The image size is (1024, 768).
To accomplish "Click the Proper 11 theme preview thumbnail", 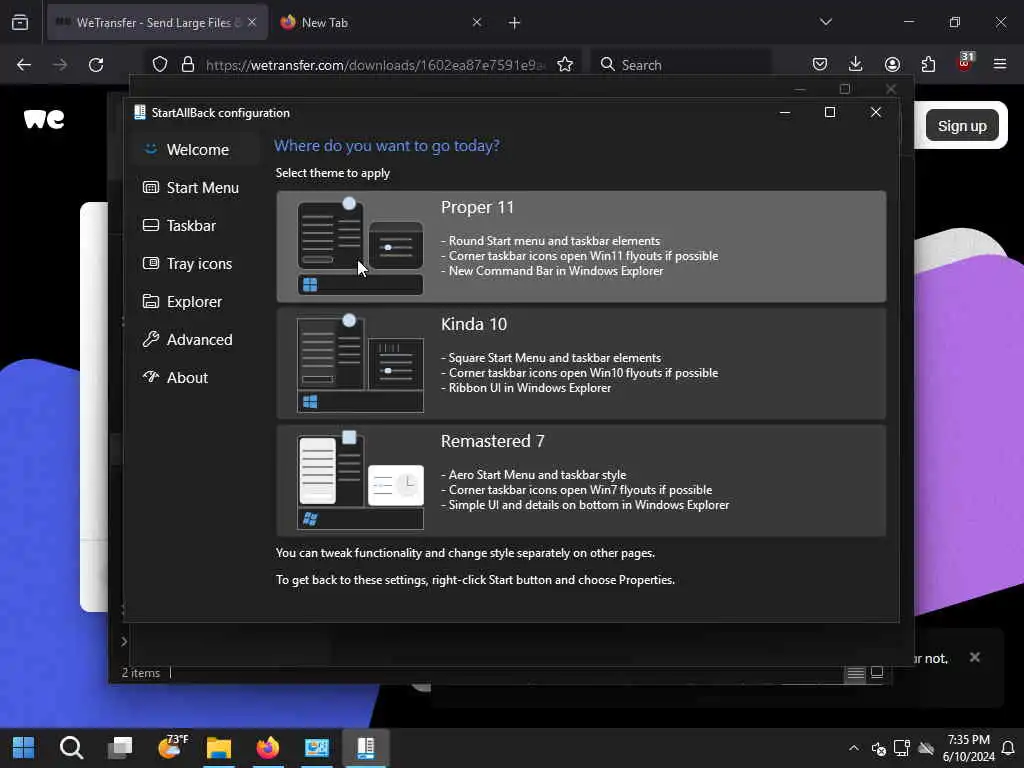I will pyautogui.click(x=360, y=246).
